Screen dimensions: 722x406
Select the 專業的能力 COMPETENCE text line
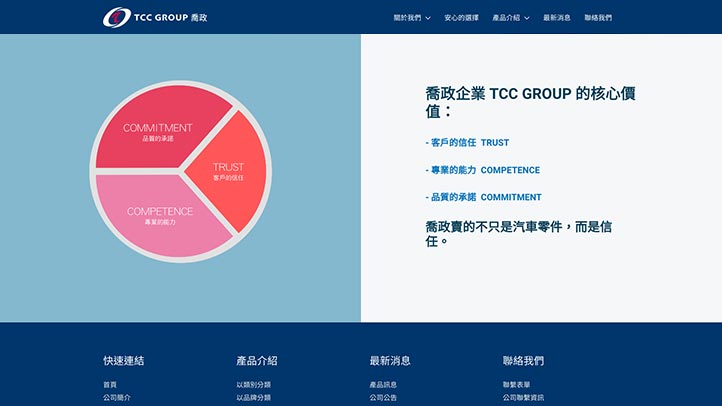click(483, 170)
